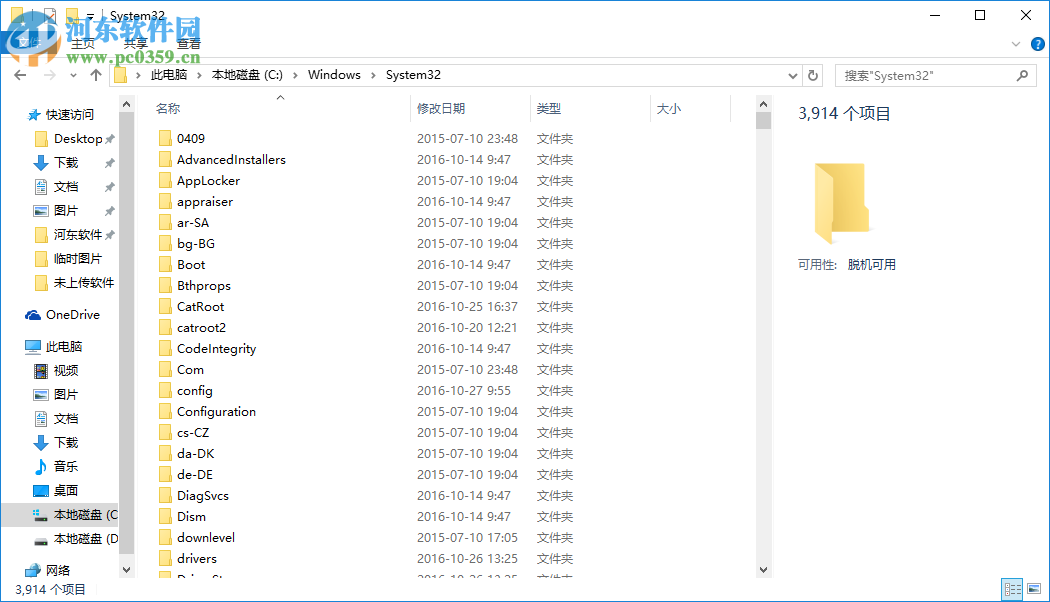
Task: Navigate up one level with the Up arrow
Action: pos(96,74)
